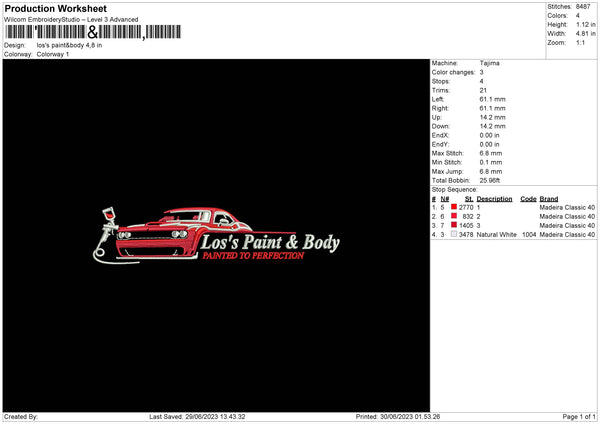Image resolution: width=600 pixels, height=424 pixels.
Task: Click the Total Bobbin value 25.96ft
Action: (490, 180)
